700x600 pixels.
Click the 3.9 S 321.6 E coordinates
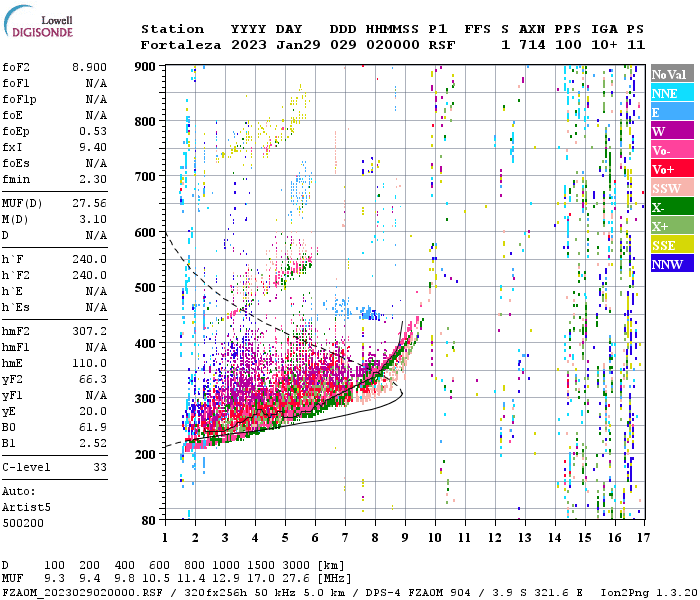tap(531, 593)
